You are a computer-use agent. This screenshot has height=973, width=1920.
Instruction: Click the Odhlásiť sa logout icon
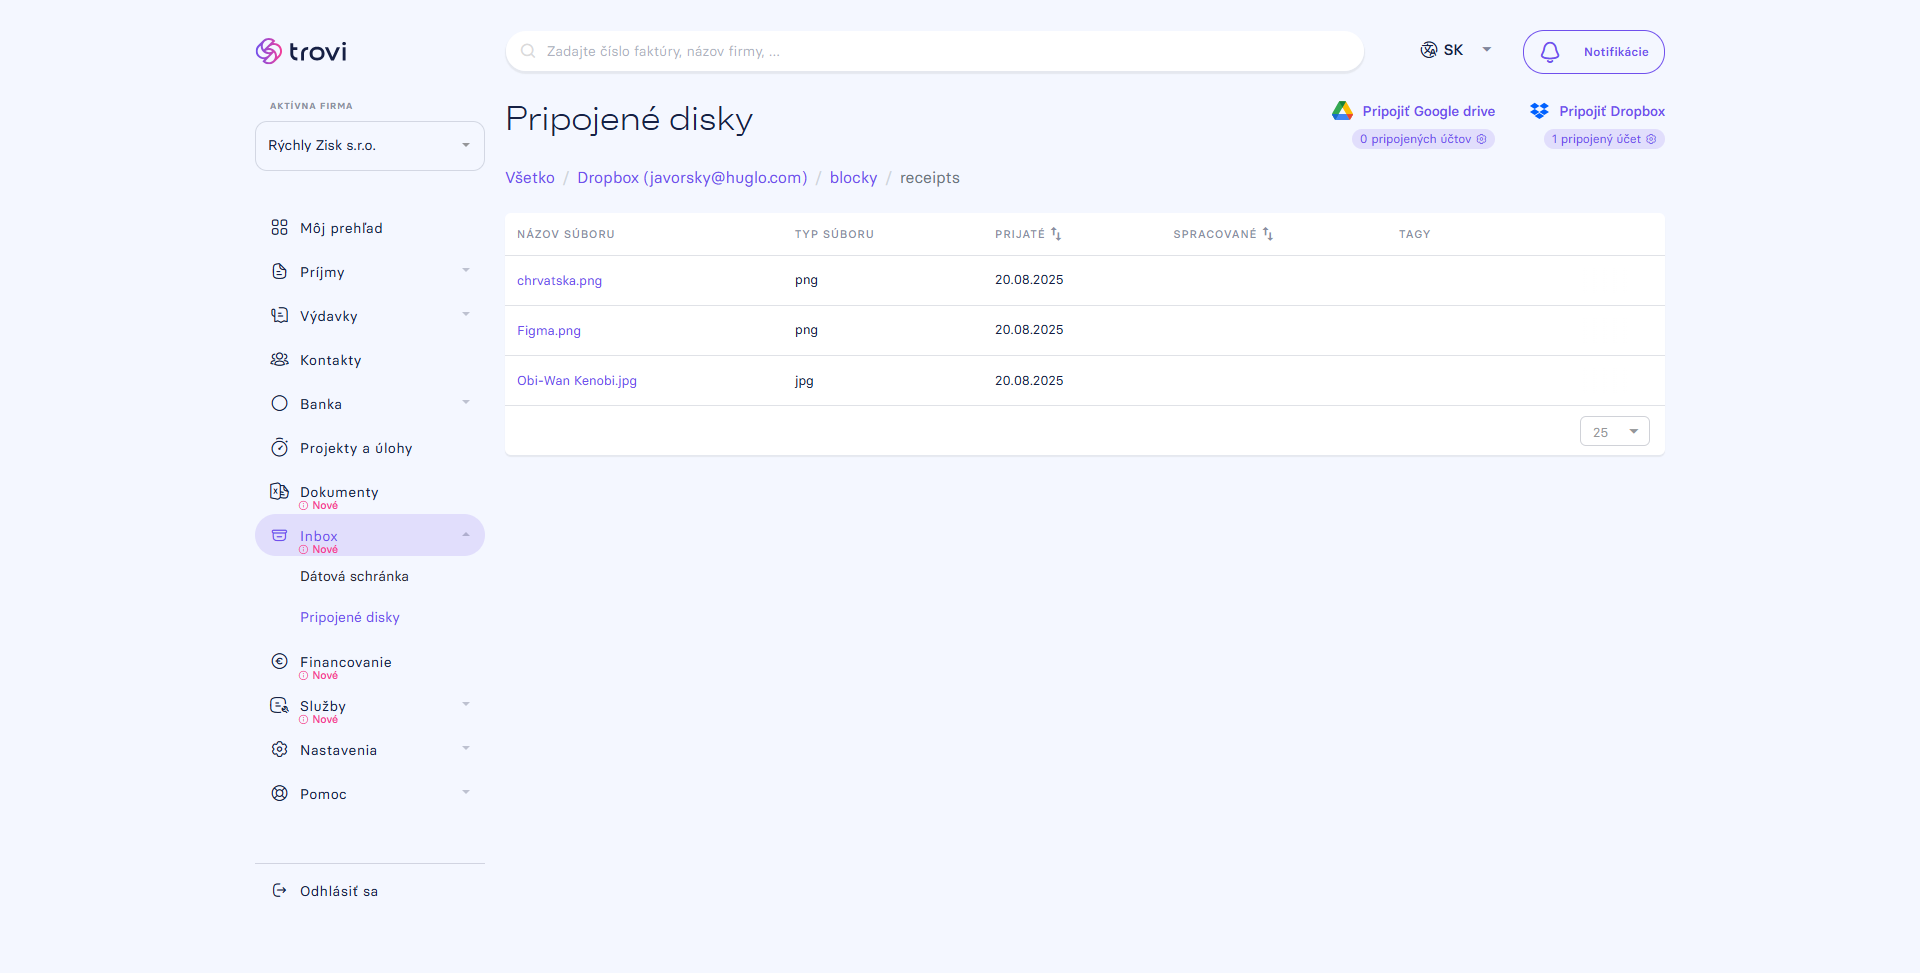coord(279,890)
